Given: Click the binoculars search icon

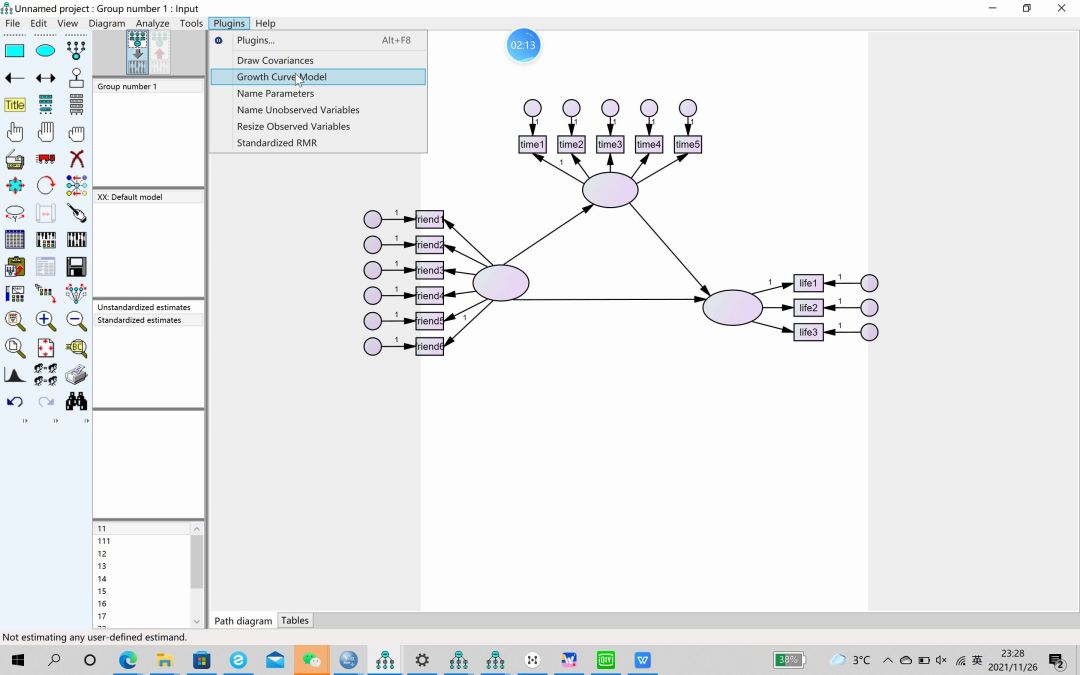Looking at the screenshot, I should coord(76,402).
